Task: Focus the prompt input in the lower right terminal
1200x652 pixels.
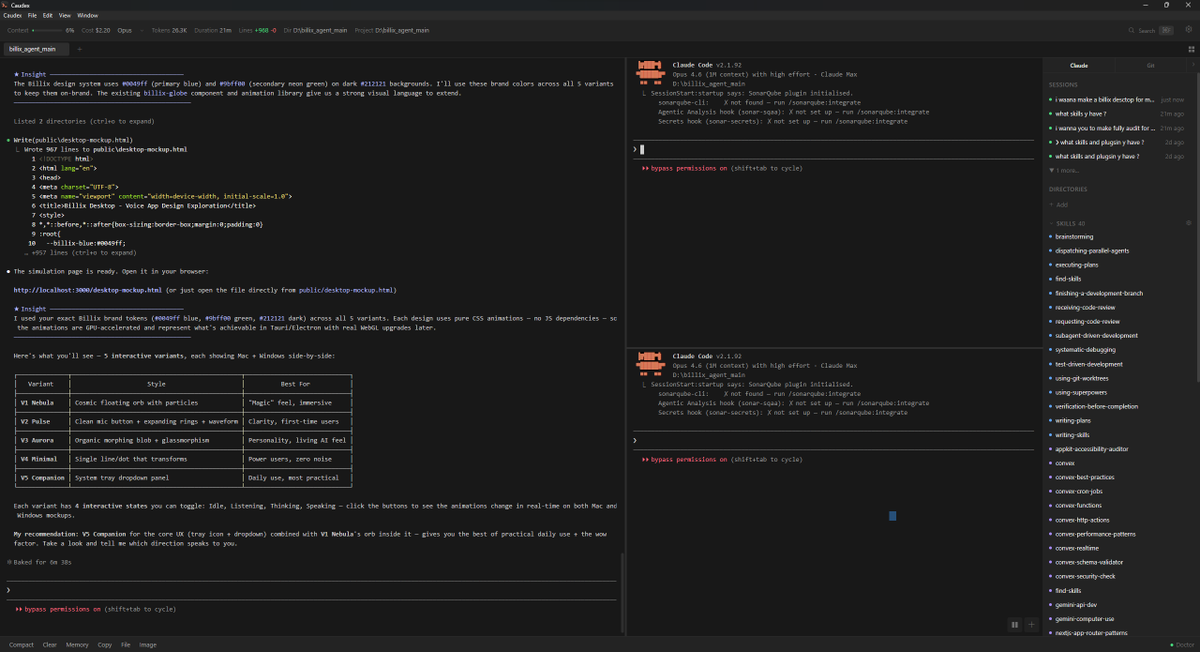Action: (835, 440)
